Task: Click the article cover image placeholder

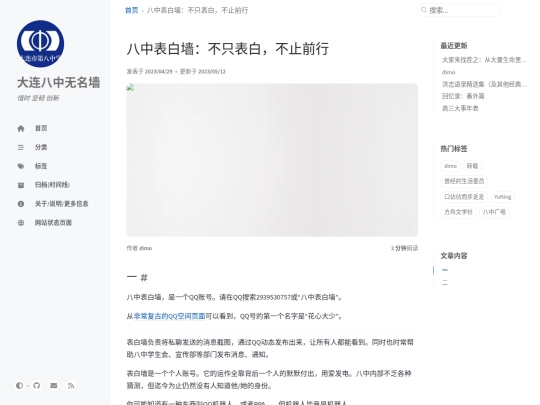Action: coord(272,160)
